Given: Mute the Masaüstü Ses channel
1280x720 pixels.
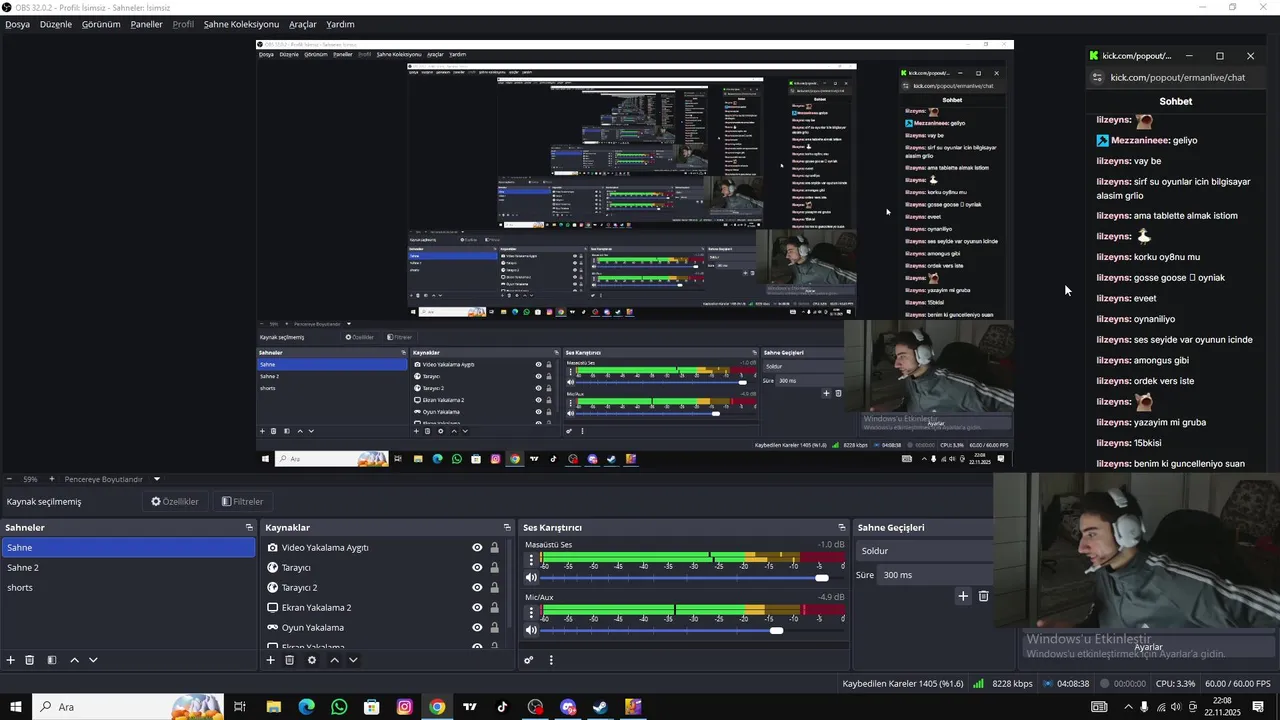Looking at the screenshot, I should [x=531, y=578].
